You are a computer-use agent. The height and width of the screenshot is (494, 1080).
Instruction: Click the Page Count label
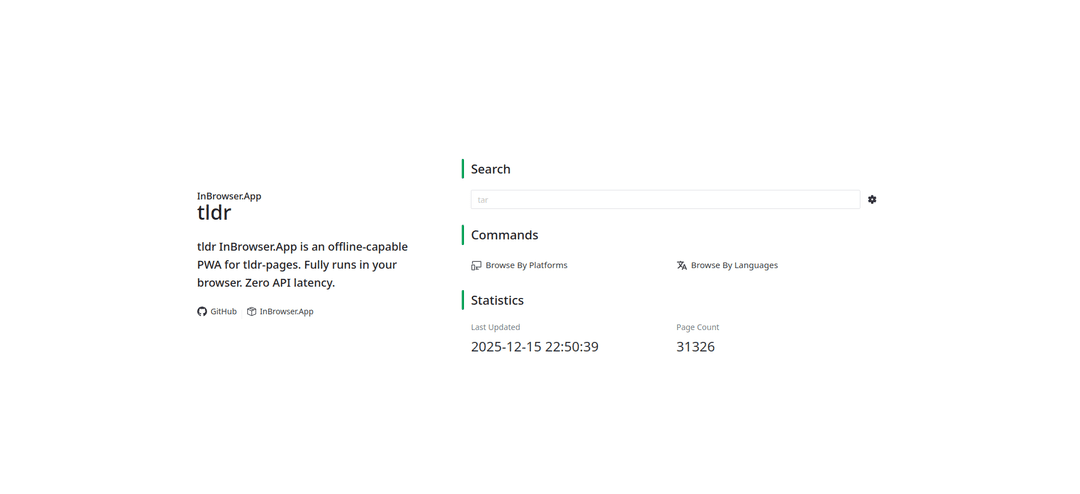click(697, 327)
